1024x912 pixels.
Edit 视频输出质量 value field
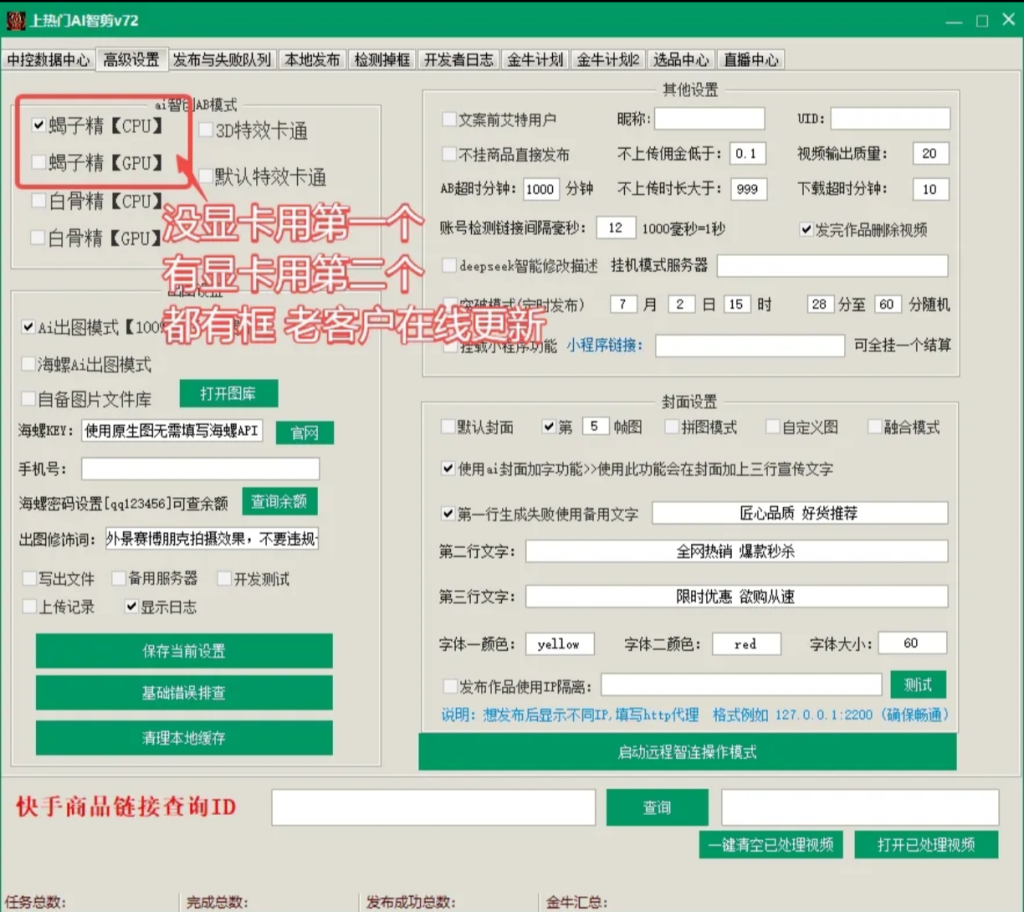931,154
